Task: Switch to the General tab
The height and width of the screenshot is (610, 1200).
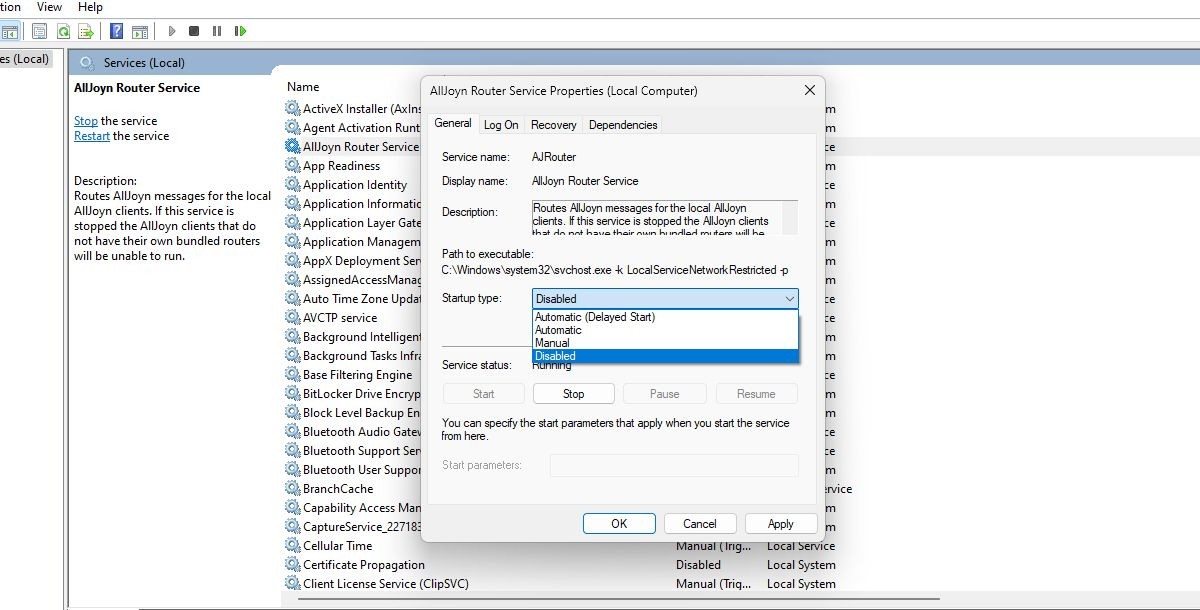Action: [453, 123]
